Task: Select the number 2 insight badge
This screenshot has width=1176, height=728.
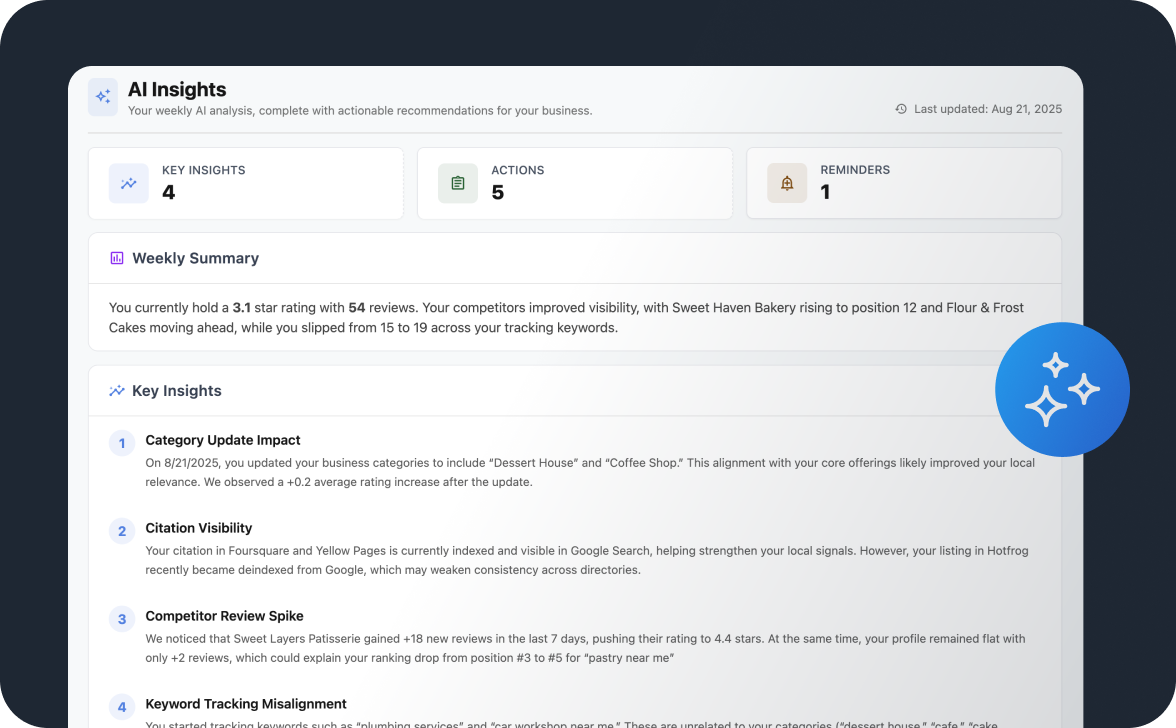Action: coord(122,532)
